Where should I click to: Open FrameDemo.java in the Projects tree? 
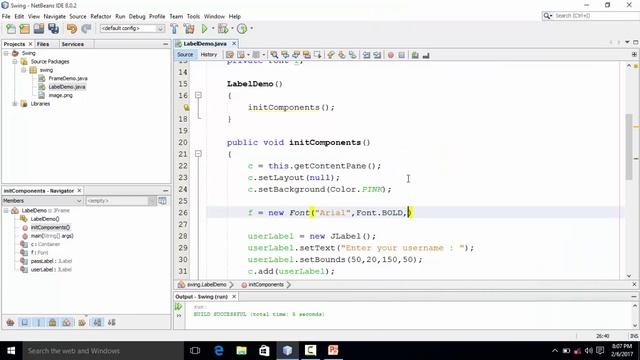68,78
